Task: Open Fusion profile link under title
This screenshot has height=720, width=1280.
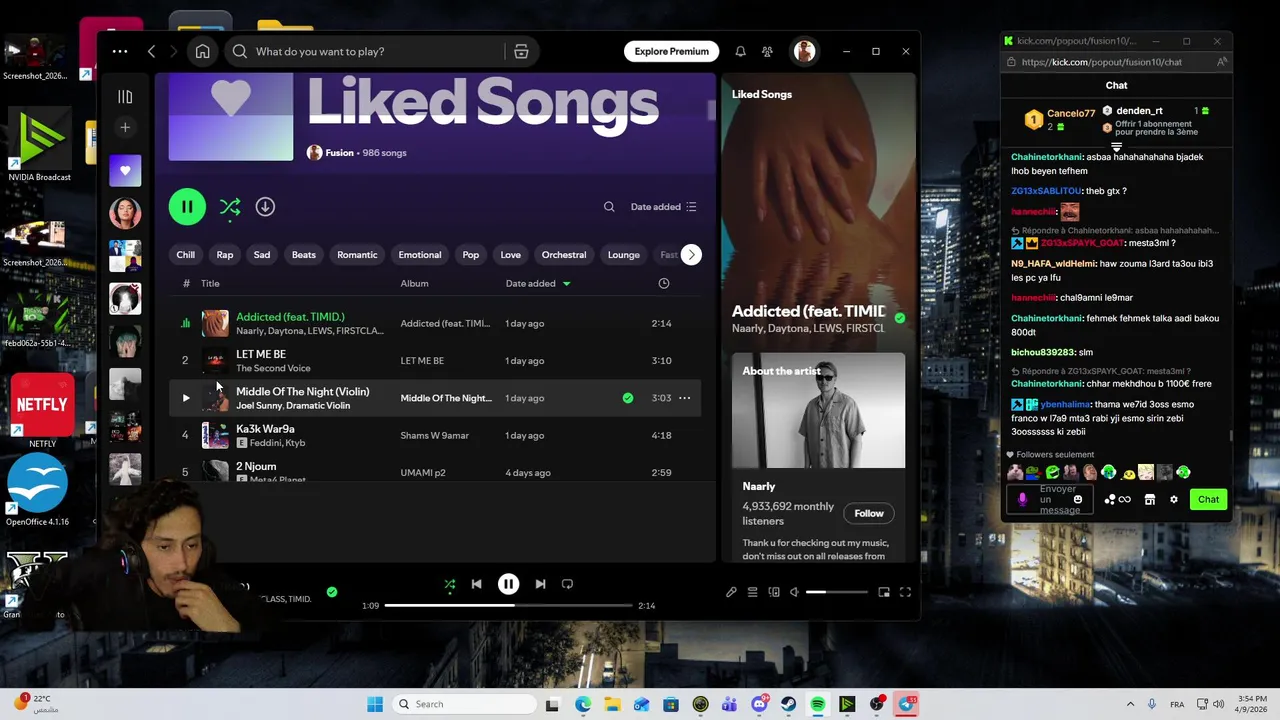Action: coord(340,153)
